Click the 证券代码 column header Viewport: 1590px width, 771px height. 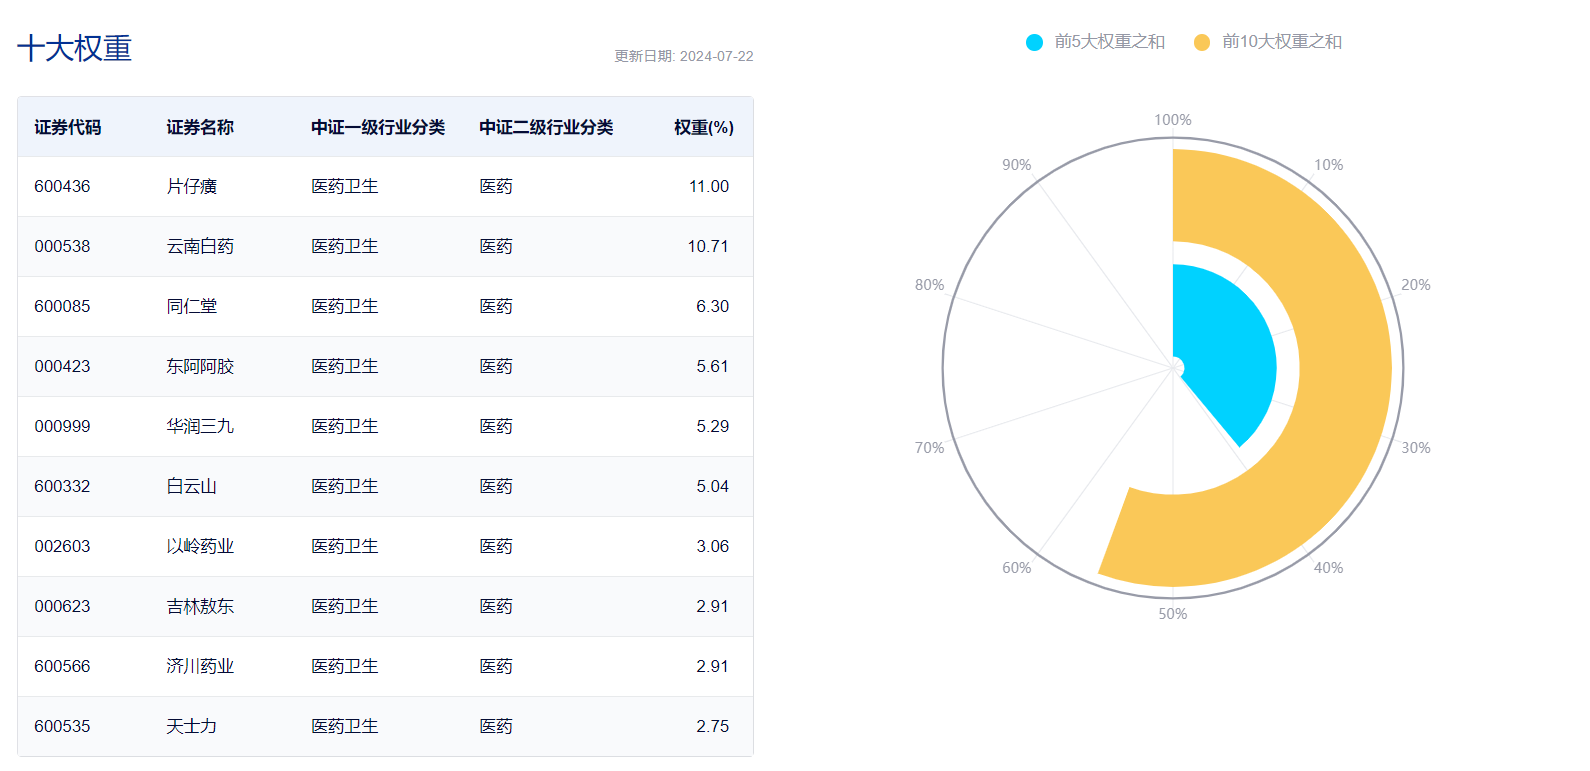(68, 127)
